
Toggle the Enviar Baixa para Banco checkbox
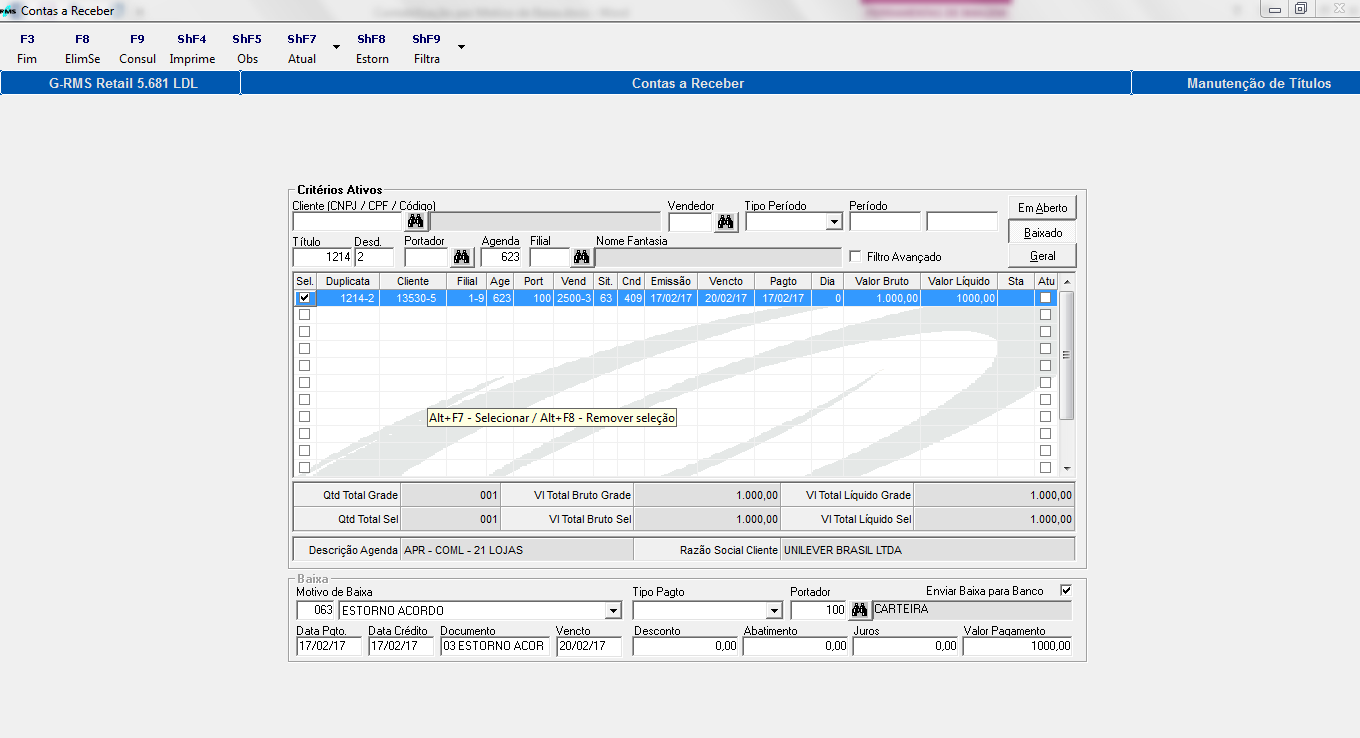click(1065, 590)
